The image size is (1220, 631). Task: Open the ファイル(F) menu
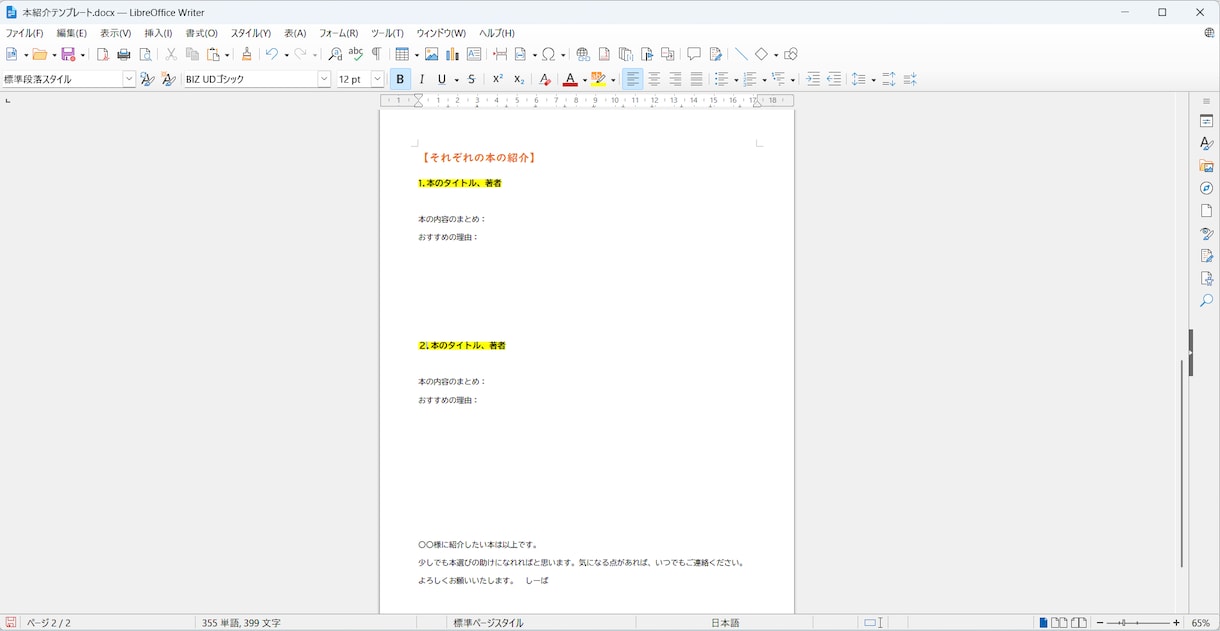[25, 33]
